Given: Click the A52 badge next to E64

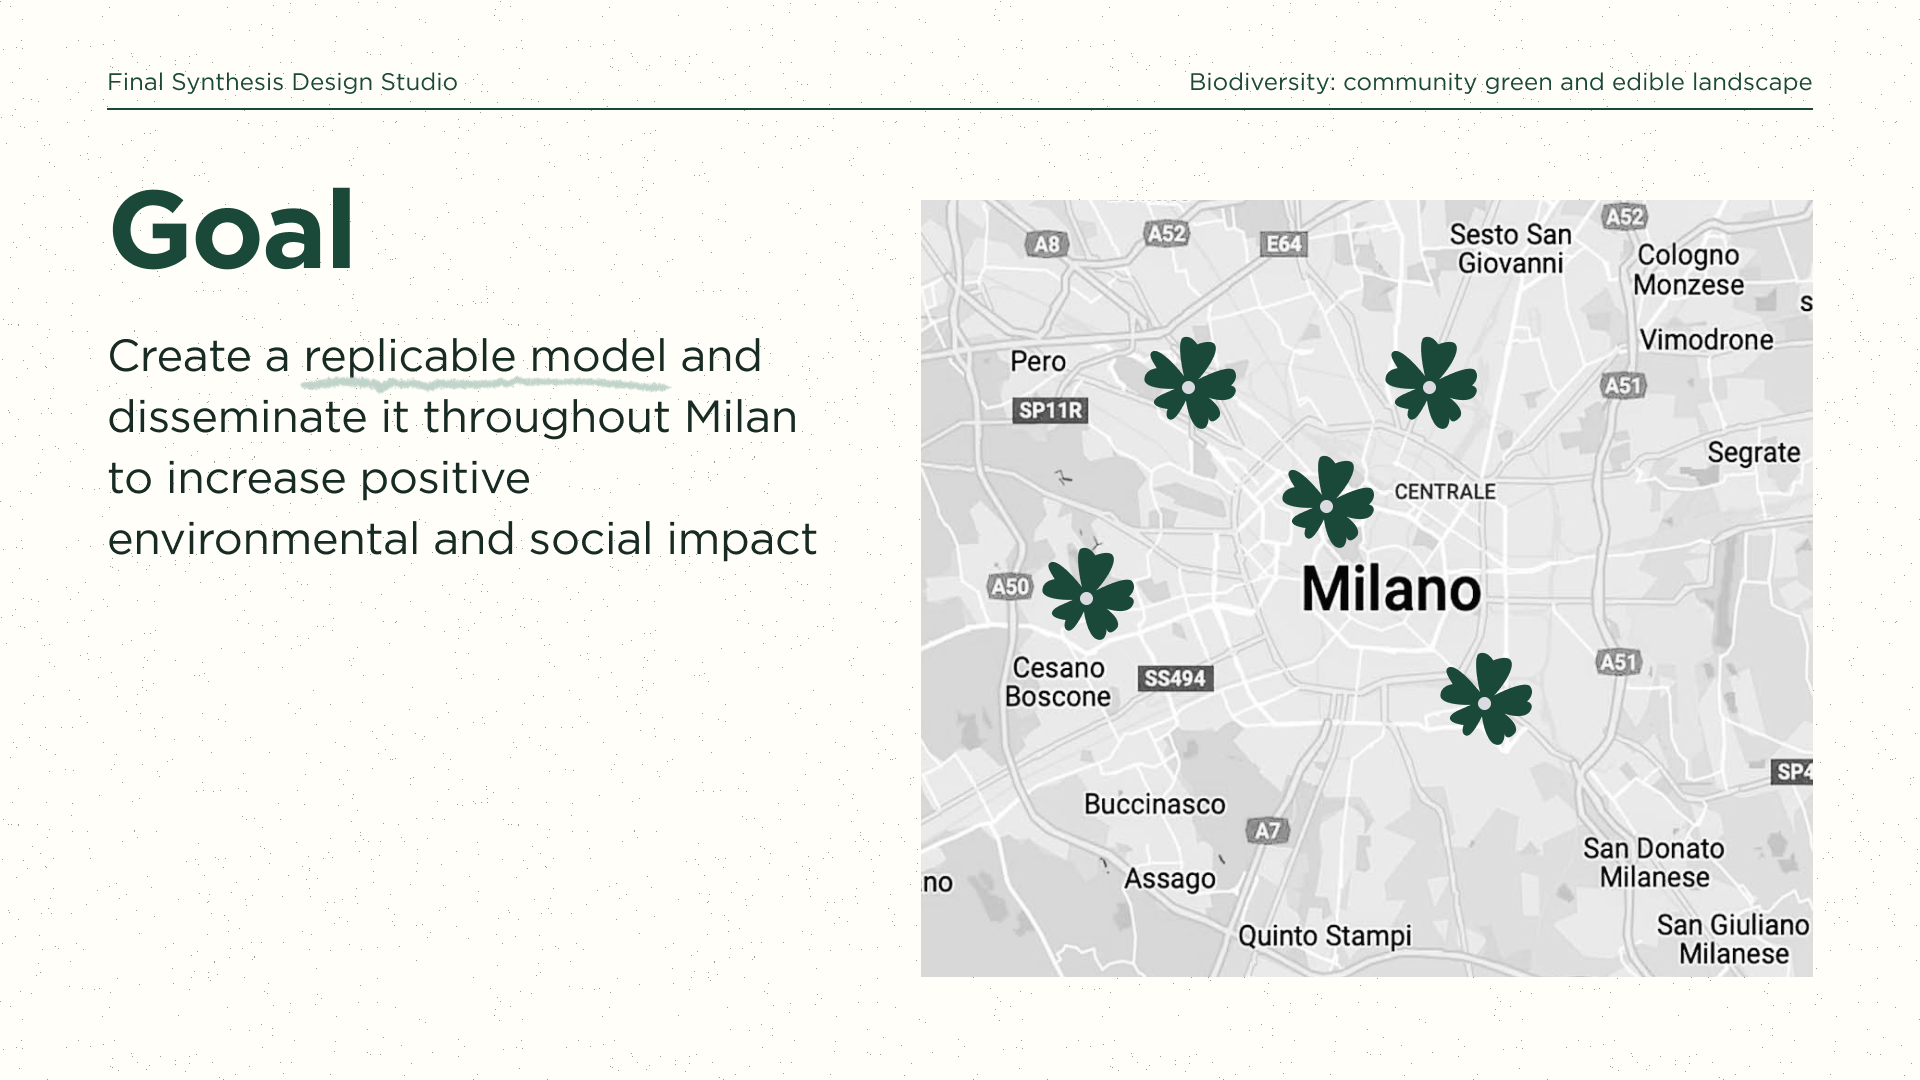Looking at the screenshot, I should coord(1166,234).
